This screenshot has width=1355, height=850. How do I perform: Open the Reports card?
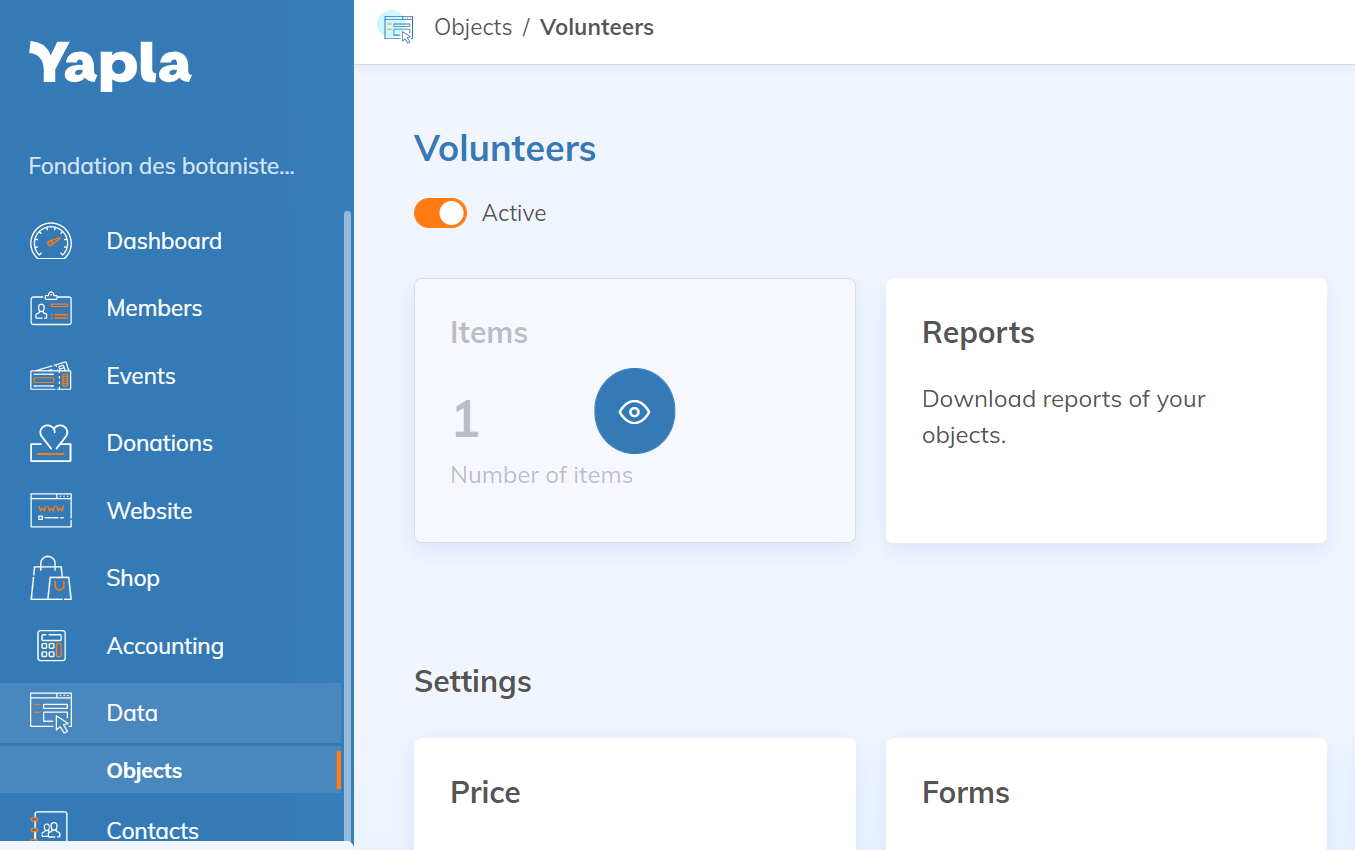[1106, 411]
